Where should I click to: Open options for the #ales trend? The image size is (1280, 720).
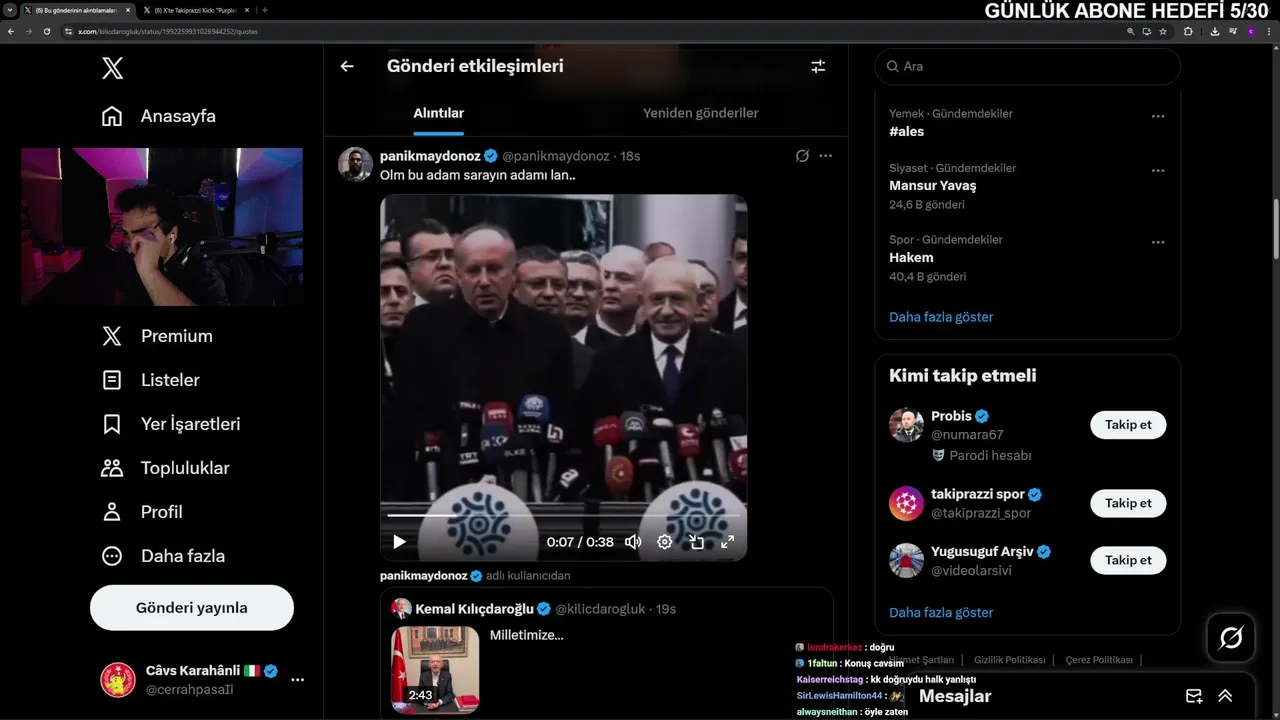[x=1158, y=116]
